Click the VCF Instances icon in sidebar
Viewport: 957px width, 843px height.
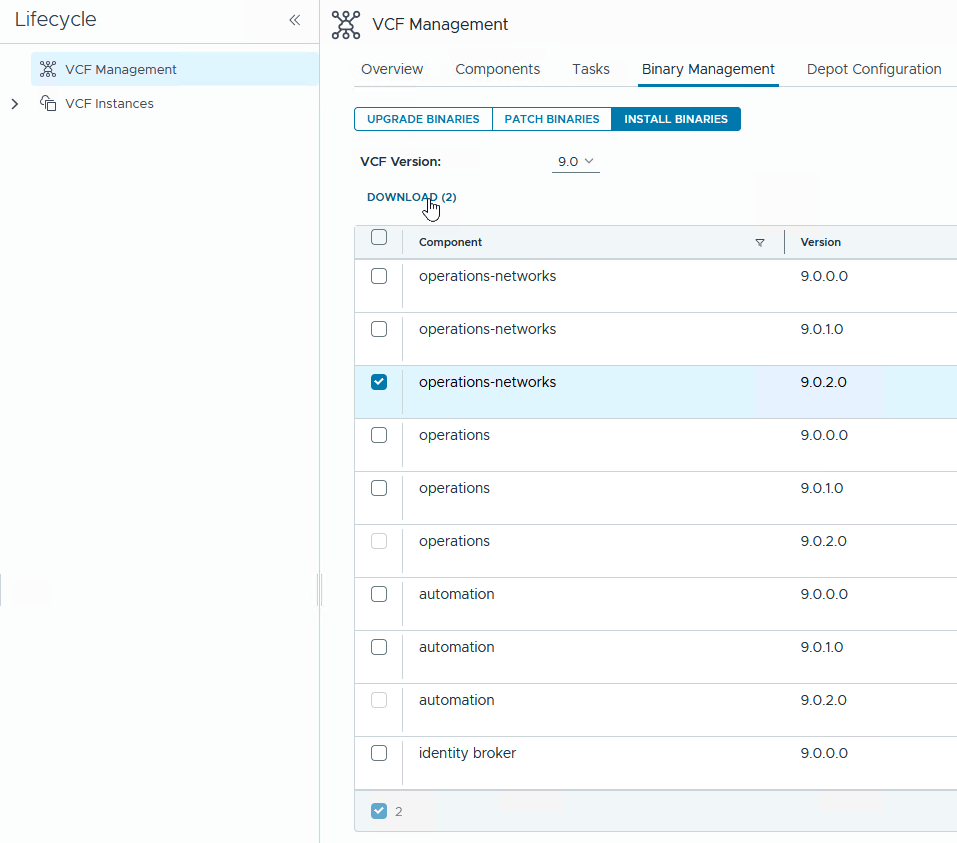point(48,104)
